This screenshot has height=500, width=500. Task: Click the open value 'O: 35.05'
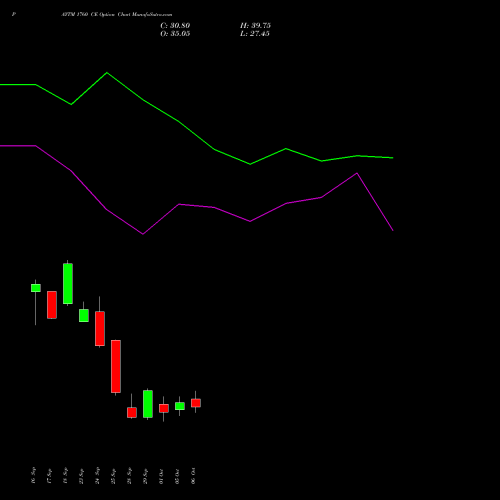click(x=175, y=34)
